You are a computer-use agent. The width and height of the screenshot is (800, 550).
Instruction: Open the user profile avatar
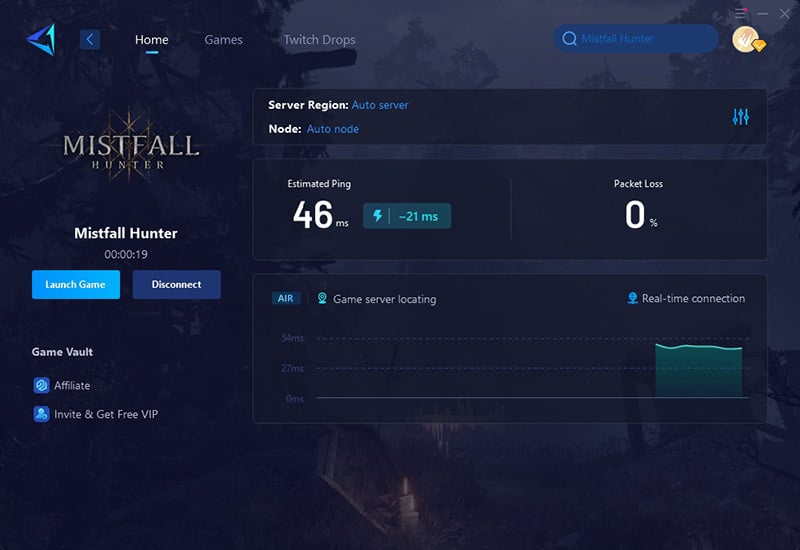[x=747, y=39]
